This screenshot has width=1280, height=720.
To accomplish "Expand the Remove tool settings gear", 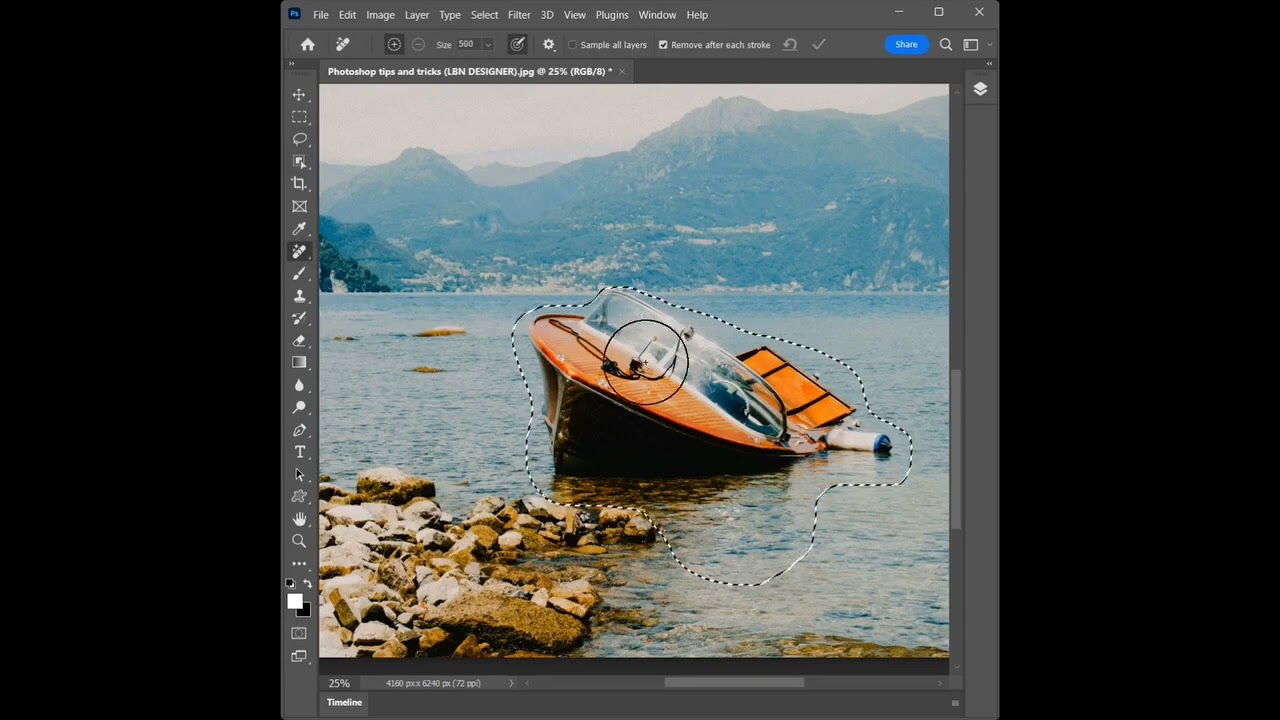I will 549,45.
